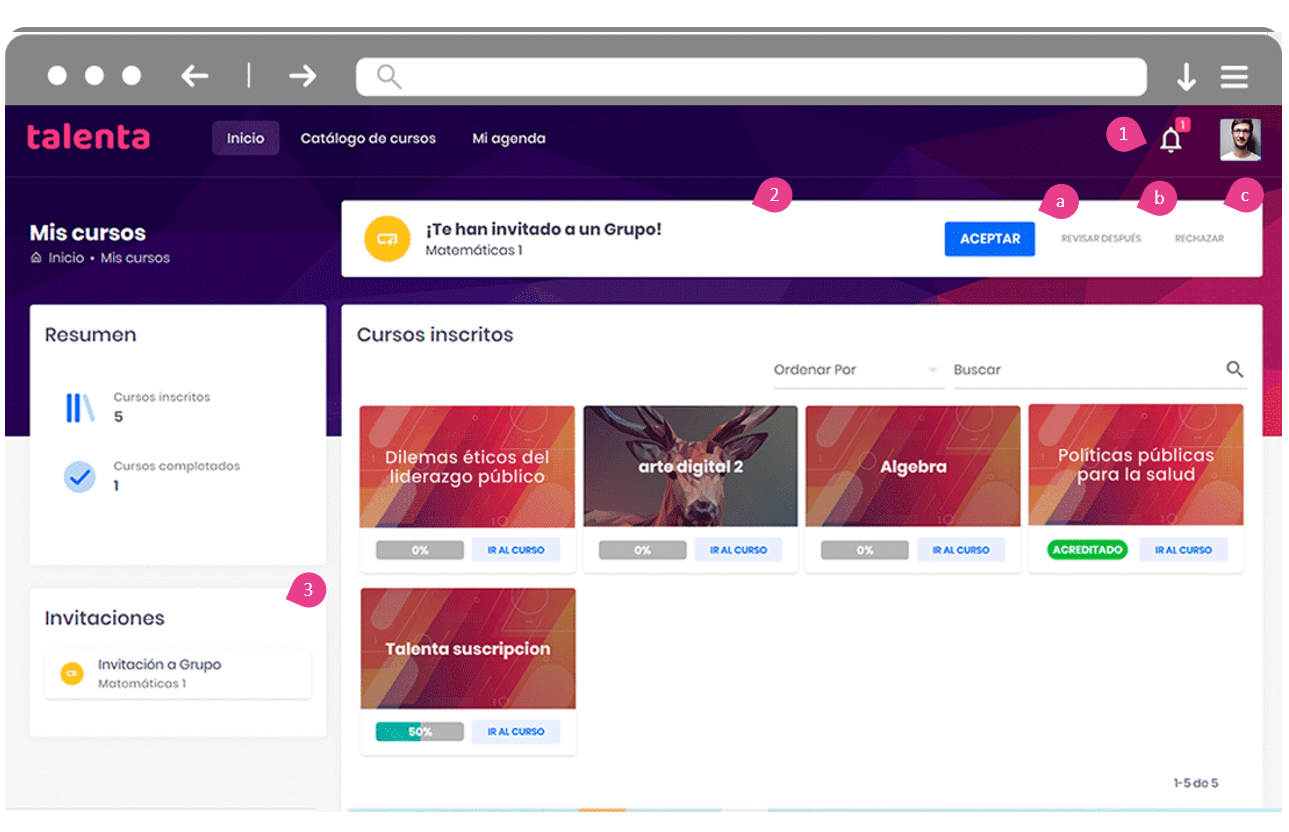Open the Ordenar Por dropdown
The width and height of the screenshot is (1289, 832).
pyautogui.click(x=857, y=370)
